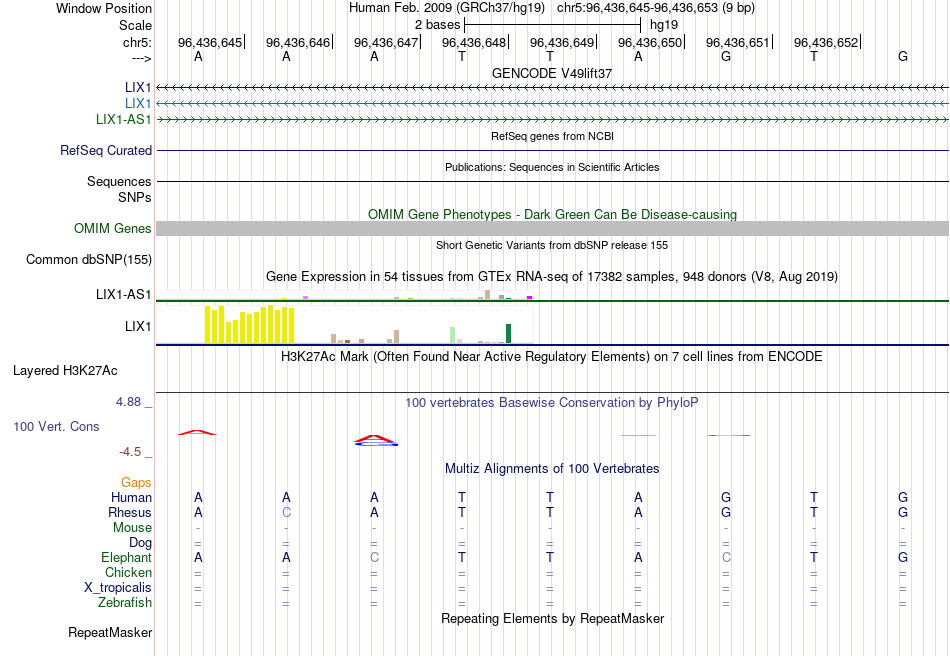Click Elephant's C base under 96,436,647

(374, 557)
